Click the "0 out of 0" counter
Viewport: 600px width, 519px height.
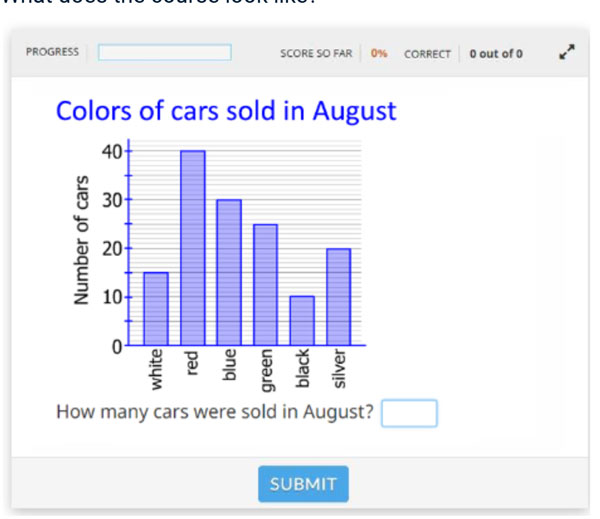[x=495, y=53]
